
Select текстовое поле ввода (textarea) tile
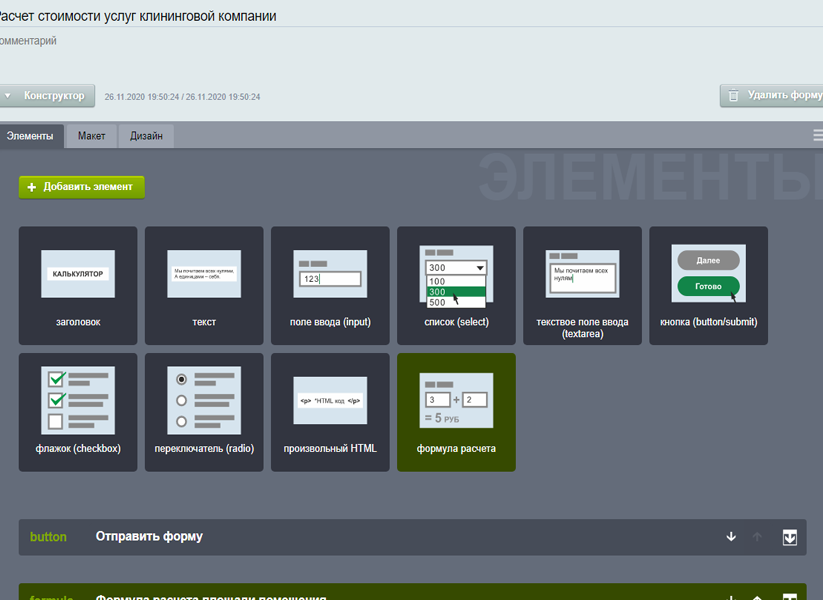click(582, 285)
